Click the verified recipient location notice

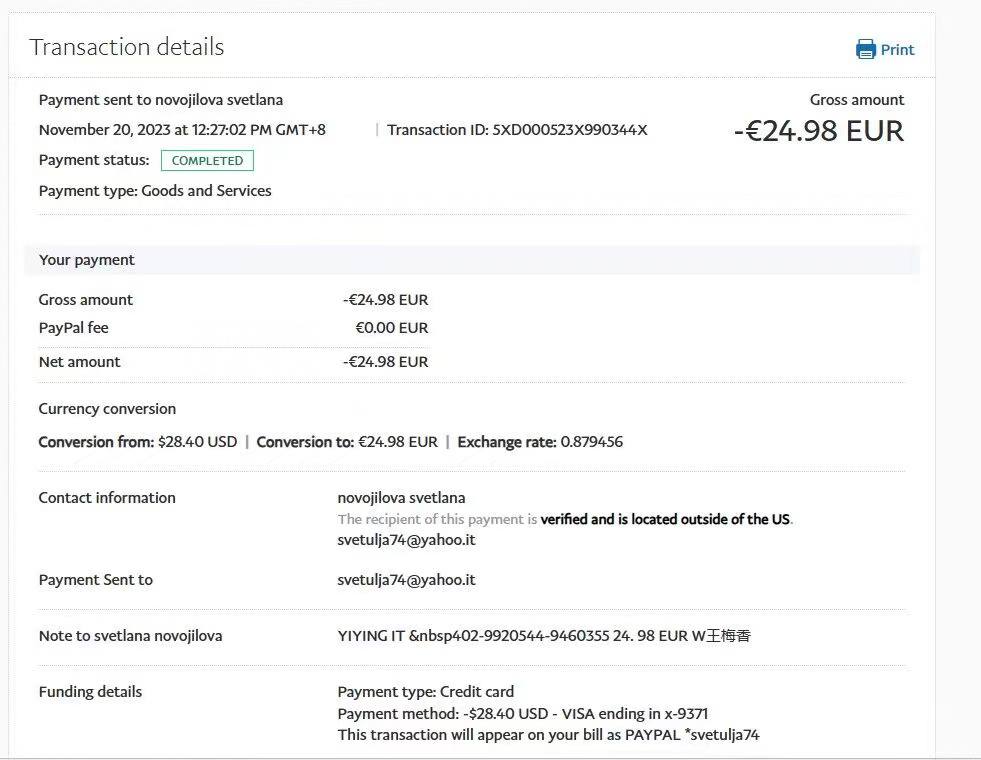point(565,520)
